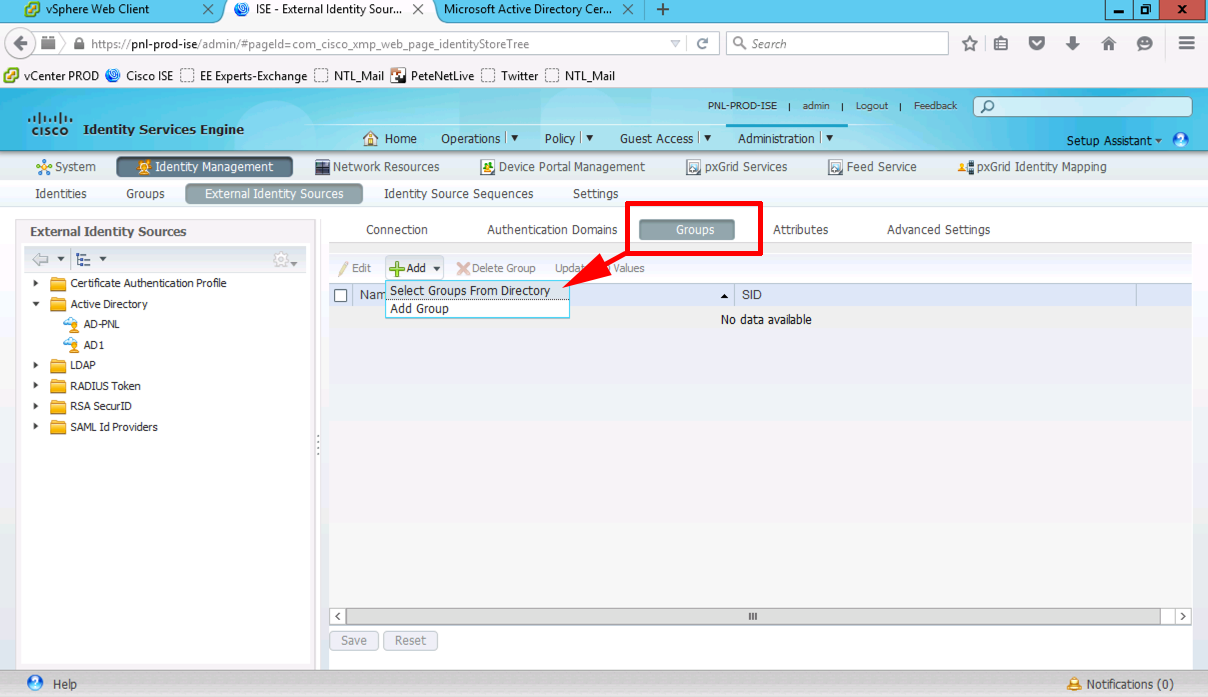Click the admin user link
The image size is (1208, 697).
[x=816, y=106]
